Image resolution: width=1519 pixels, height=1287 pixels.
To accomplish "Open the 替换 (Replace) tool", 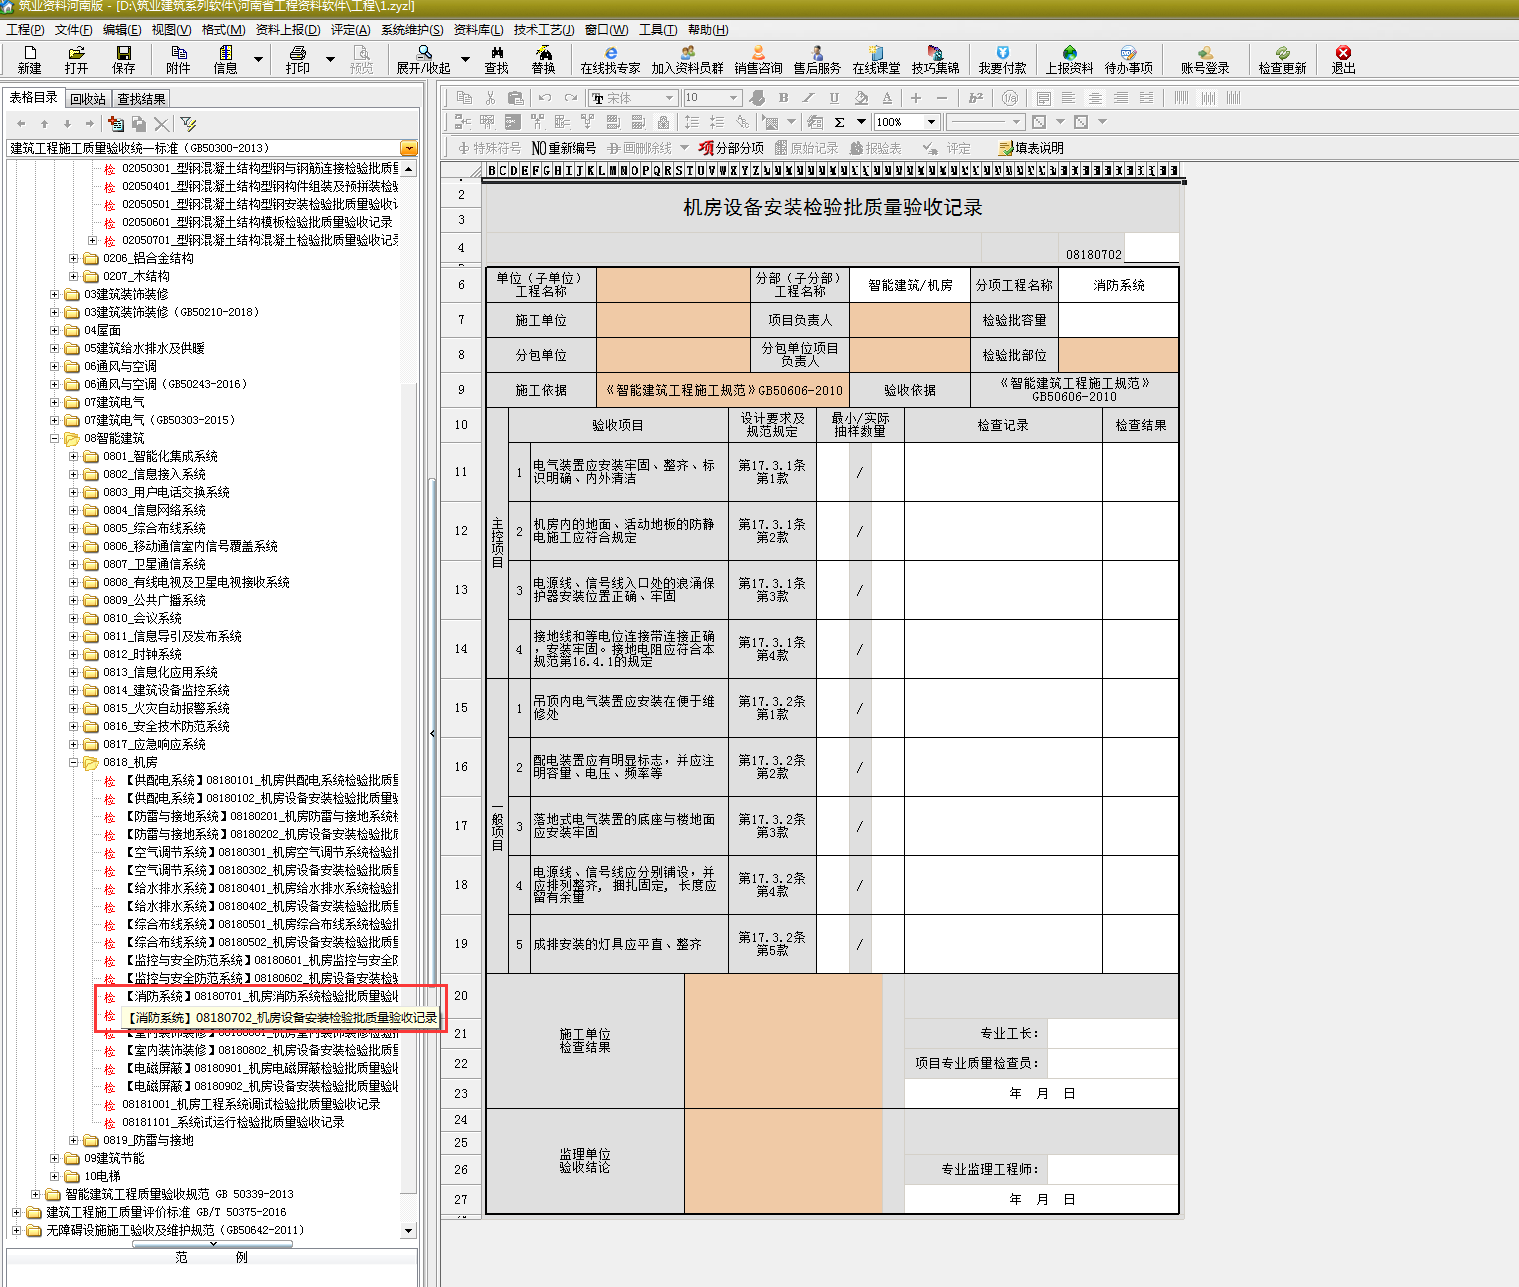I will [x=544, y=60].
